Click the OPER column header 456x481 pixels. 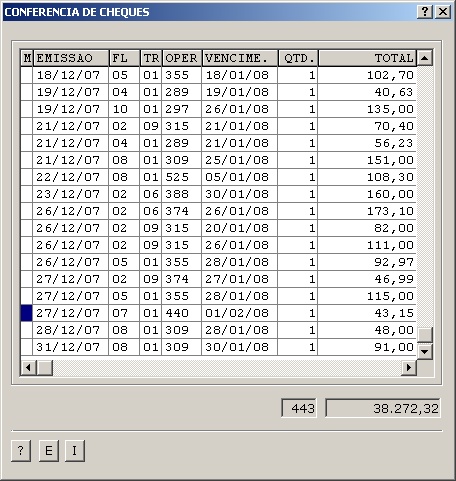coord(182,58)
